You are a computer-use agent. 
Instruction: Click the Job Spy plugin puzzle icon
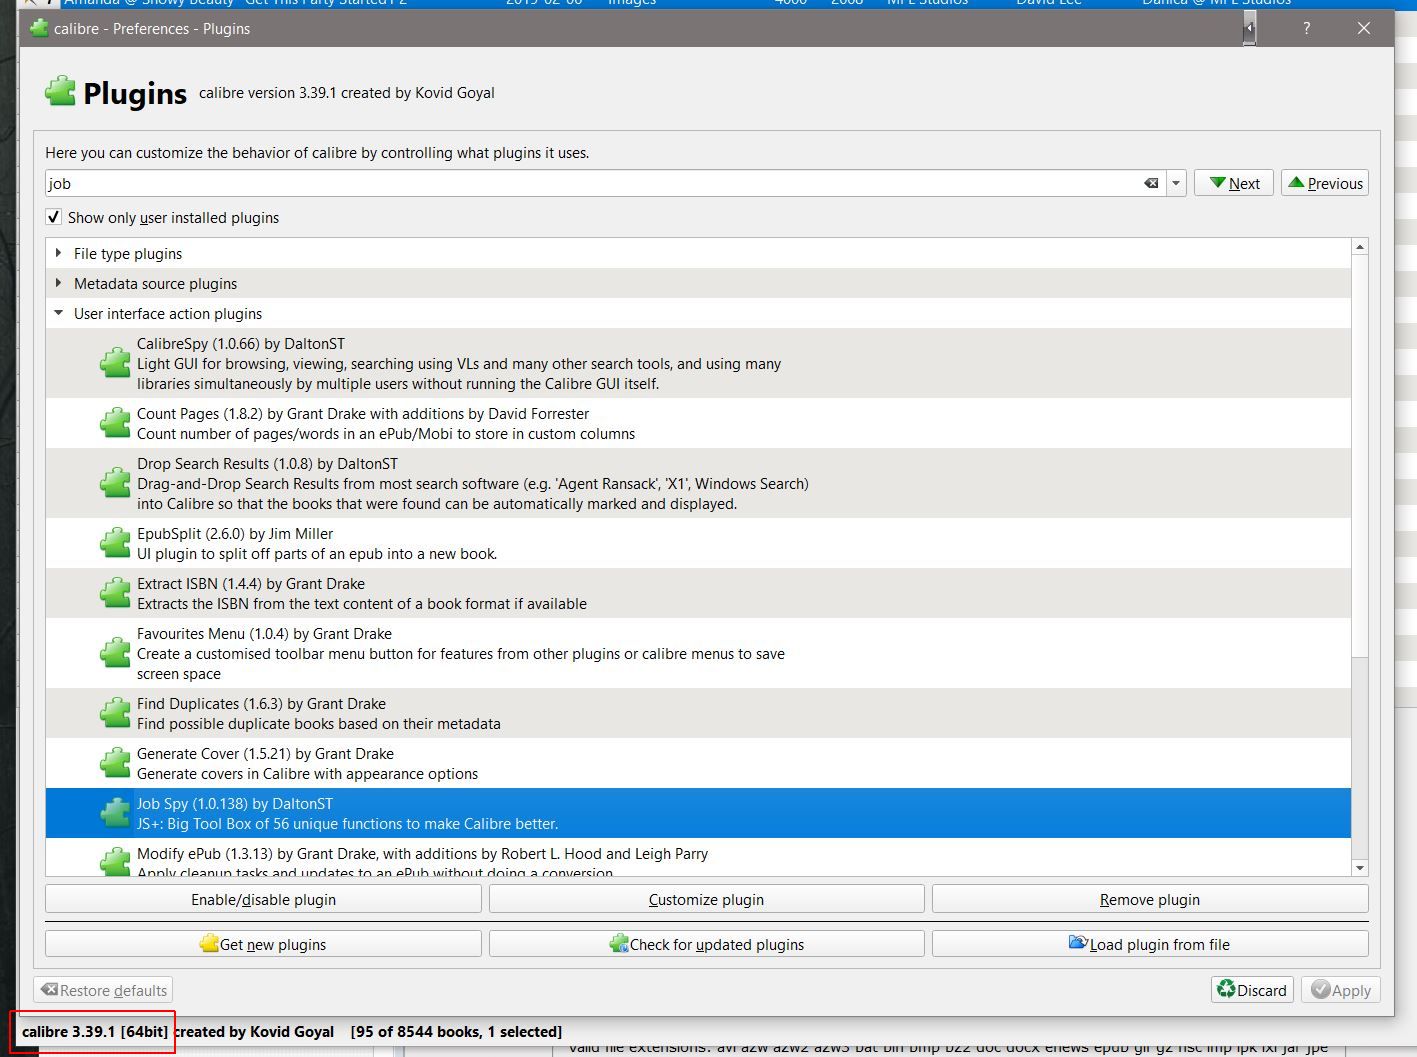[115, 813]
